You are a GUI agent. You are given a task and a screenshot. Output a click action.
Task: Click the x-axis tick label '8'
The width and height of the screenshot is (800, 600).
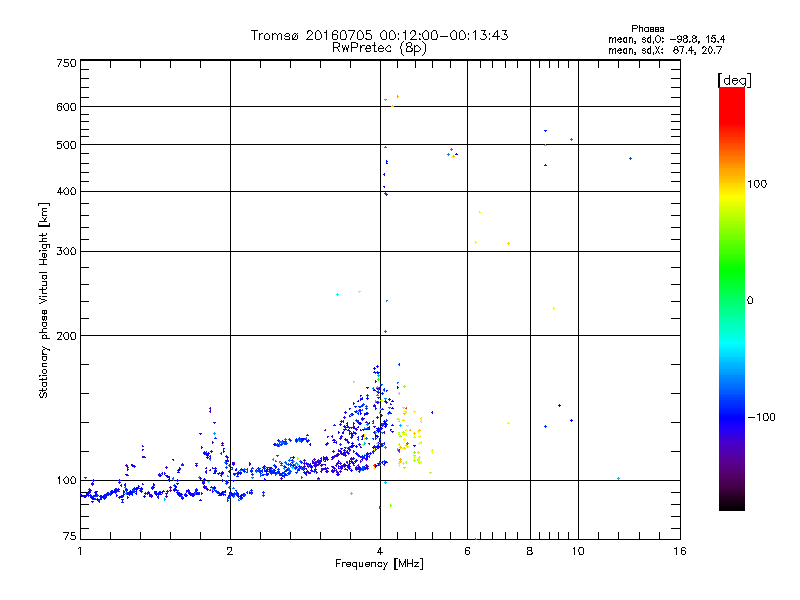530,551
